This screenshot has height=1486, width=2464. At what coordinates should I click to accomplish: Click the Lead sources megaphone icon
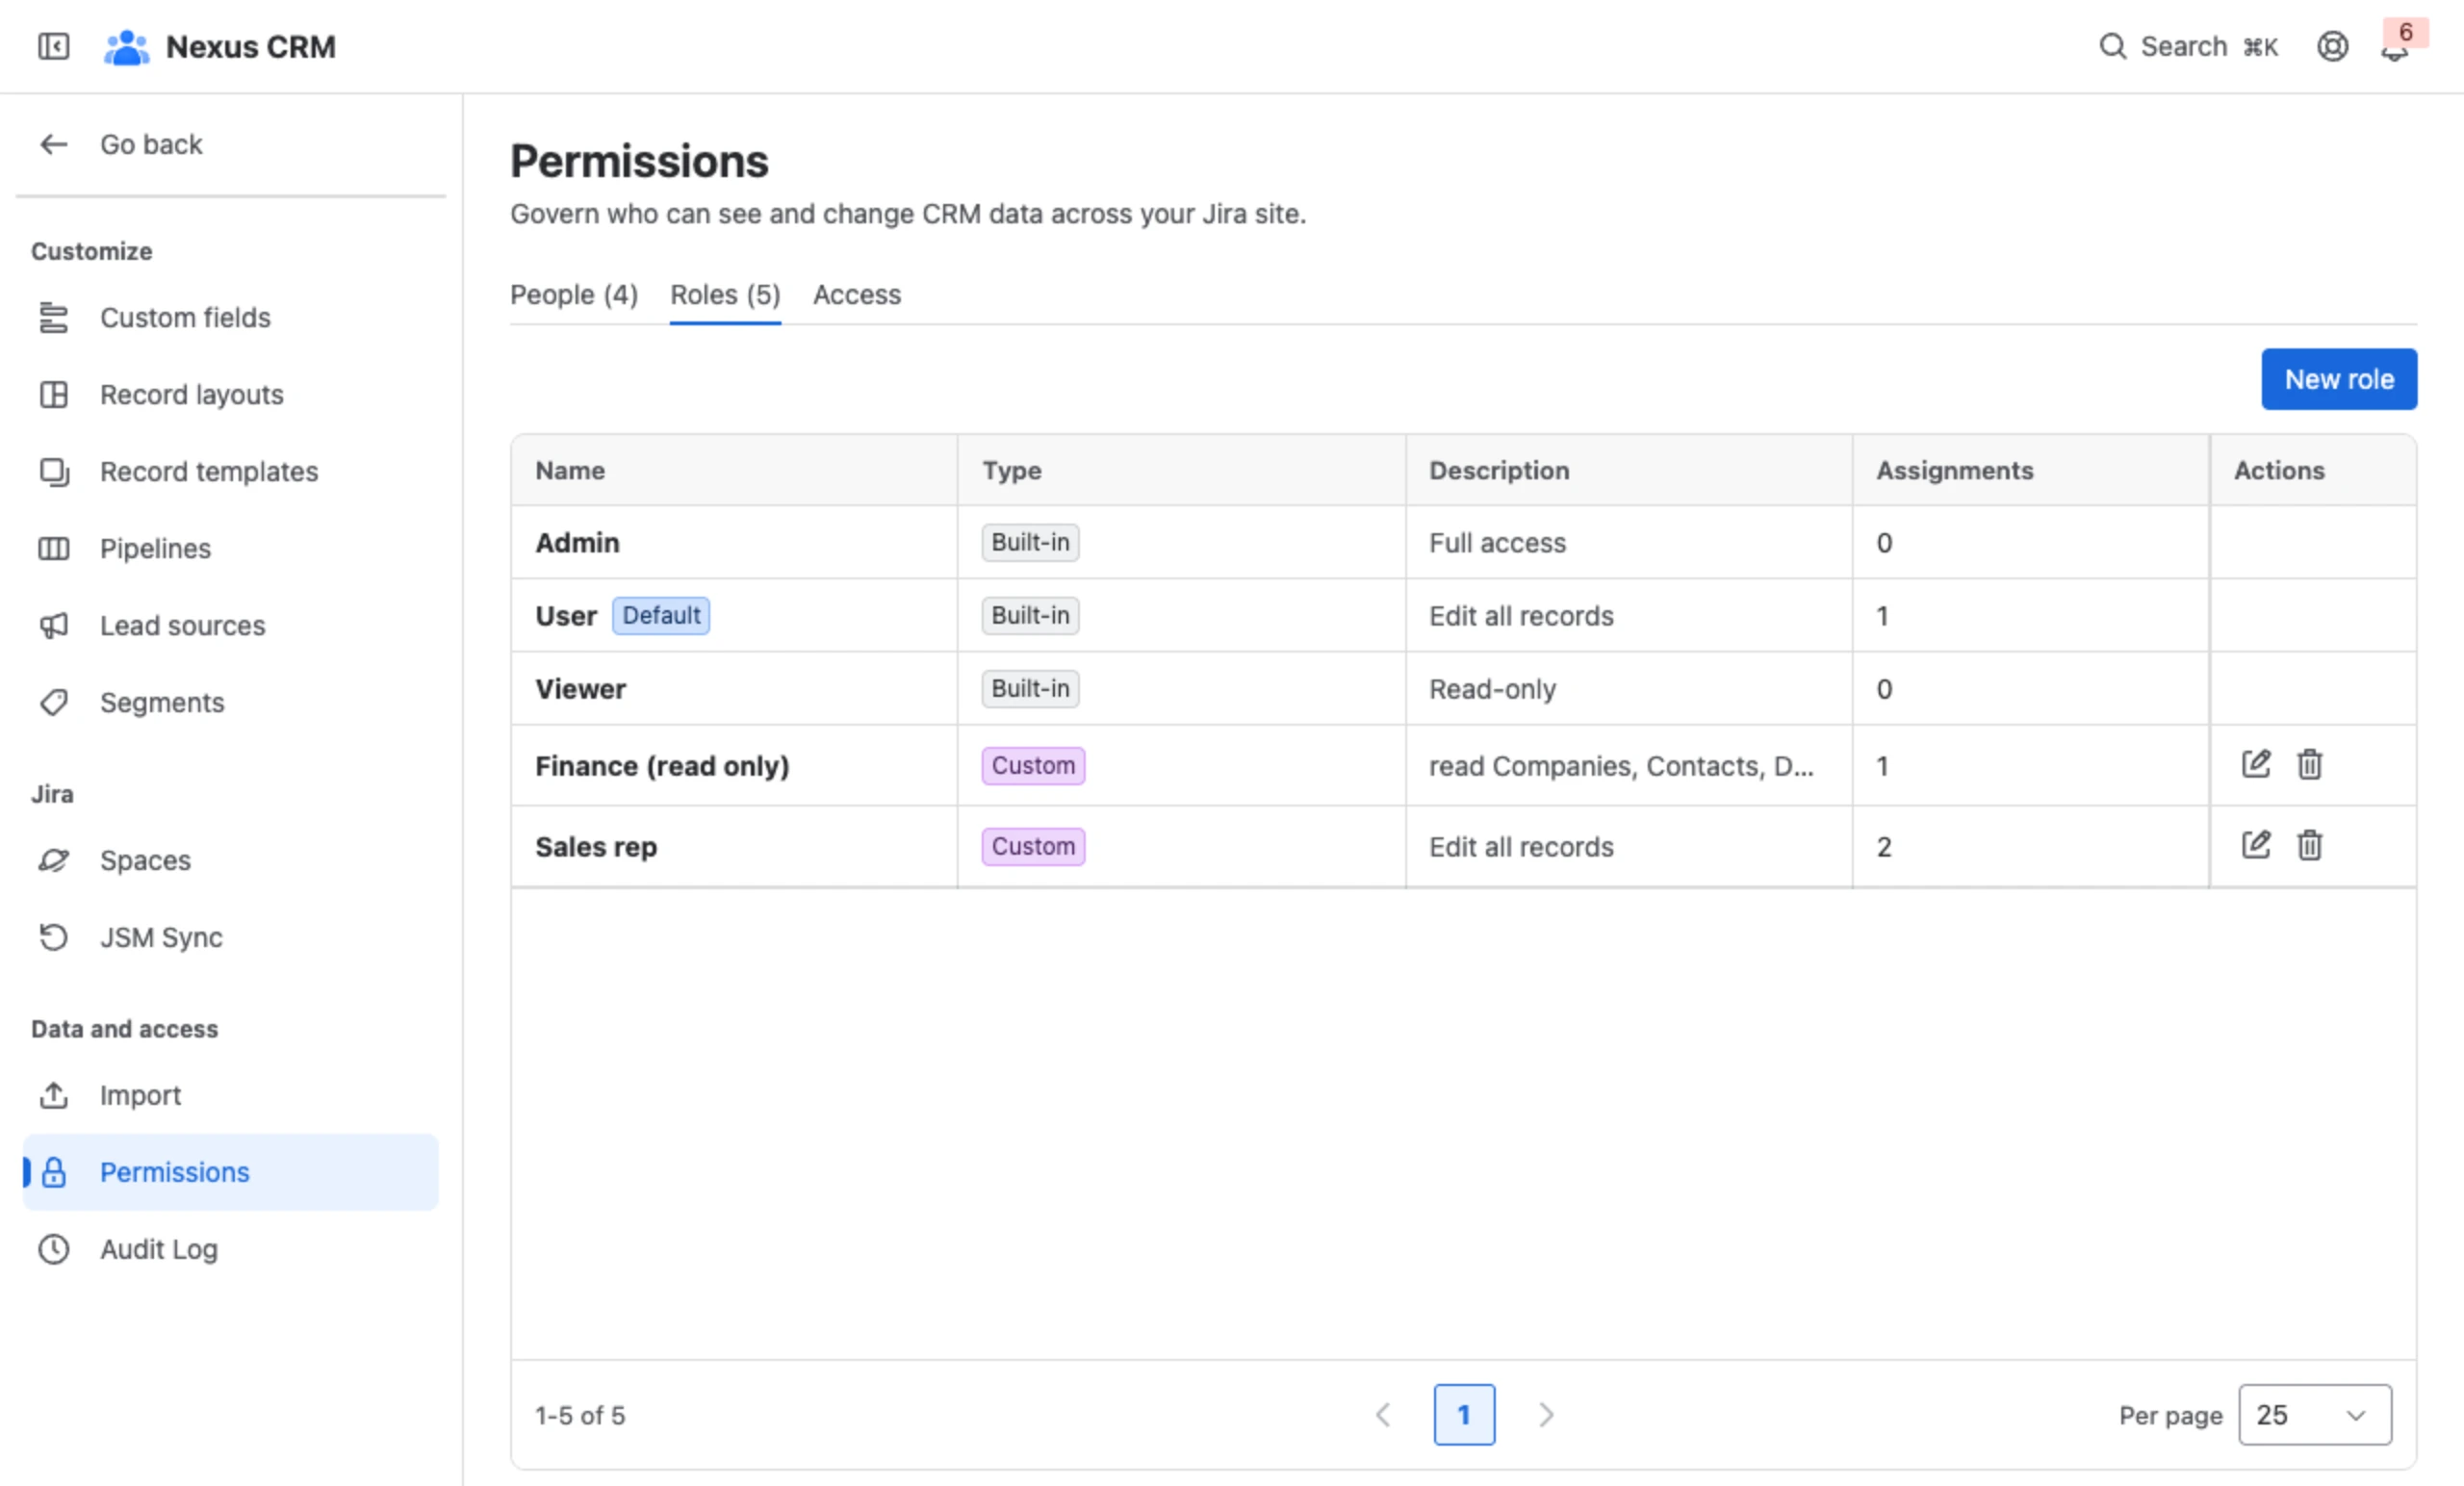click(54, 625)
